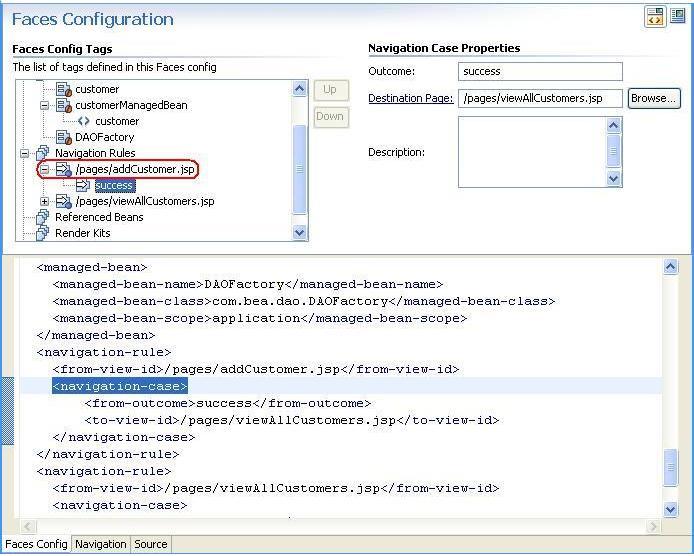
Task: Collapse the /pages/addCustomer.jsp rule
Action: 44,169
